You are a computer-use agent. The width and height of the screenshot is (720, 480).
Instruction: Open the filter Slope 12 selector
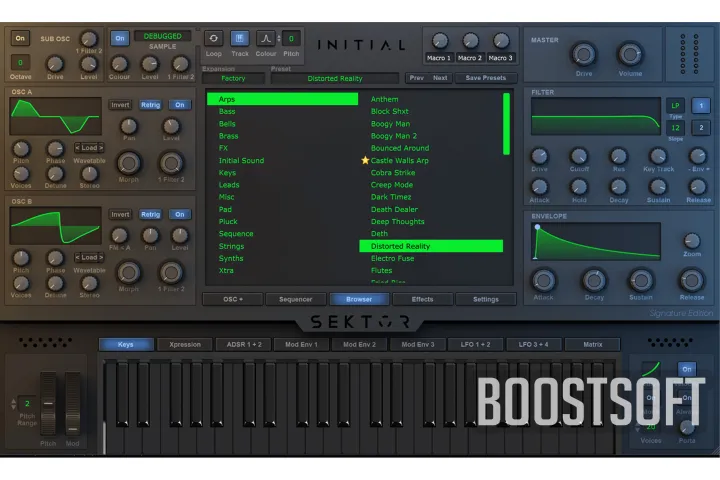coord(675,128)
